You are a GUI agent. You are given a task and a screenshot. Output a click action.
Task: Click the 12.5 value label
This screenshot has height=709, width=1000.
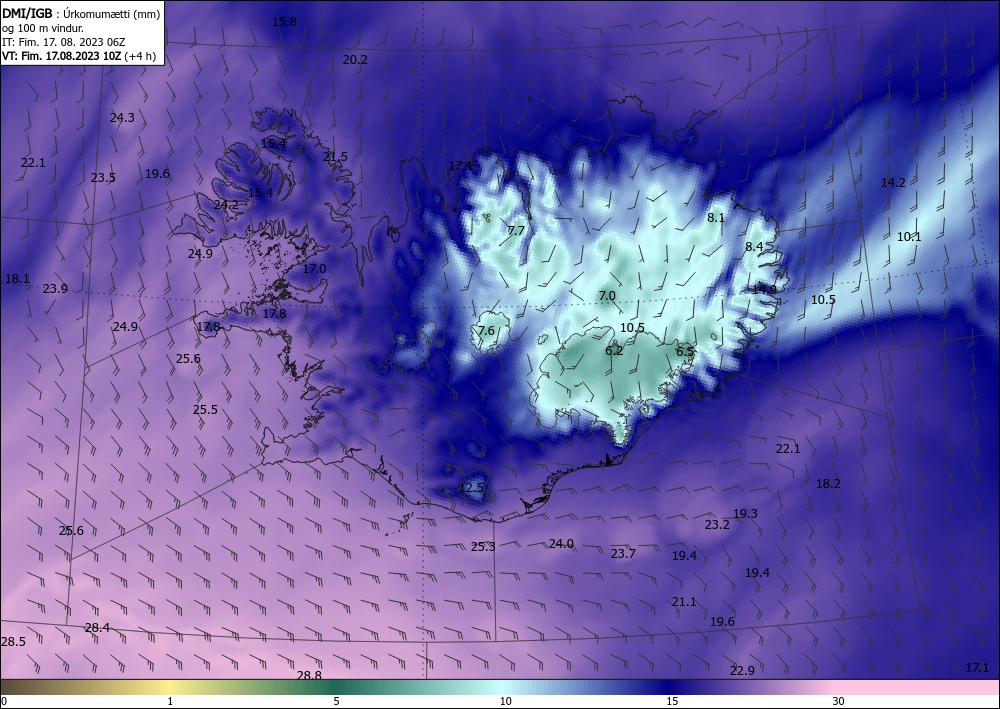tap(471, 488)
